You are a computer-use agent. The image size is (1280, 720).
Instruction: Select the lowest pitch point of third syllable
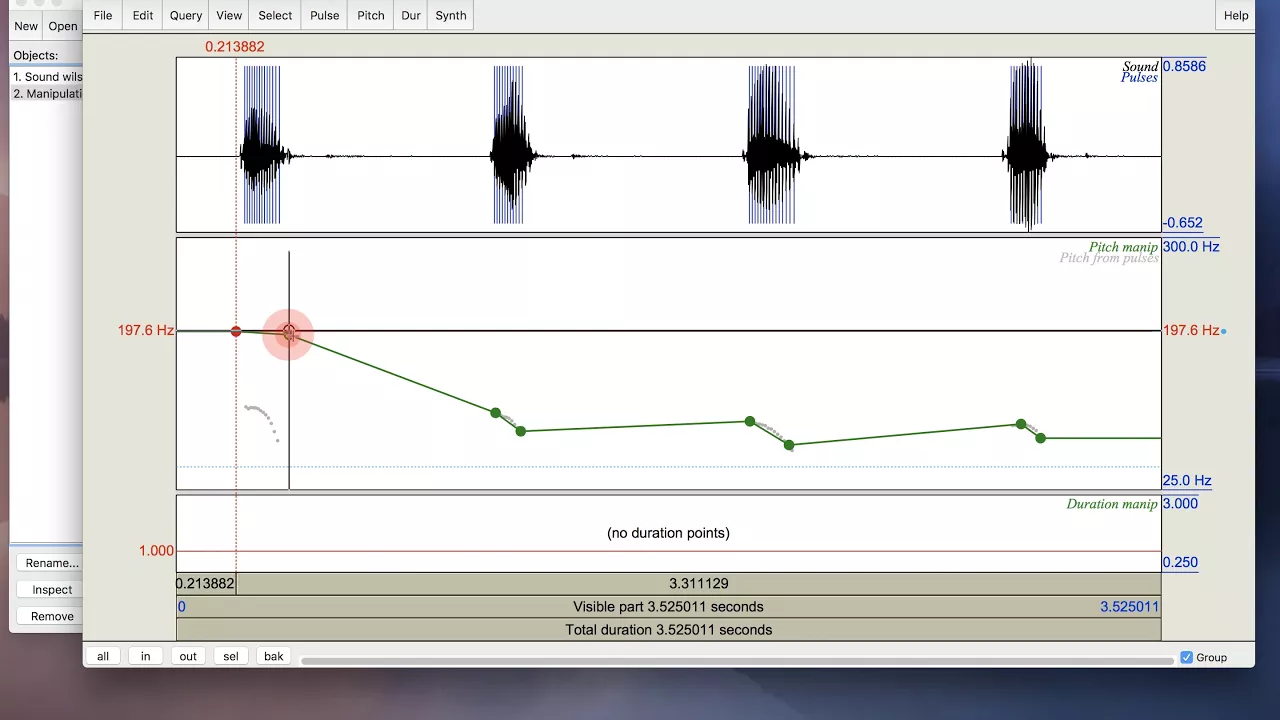(x=789, y=445)
